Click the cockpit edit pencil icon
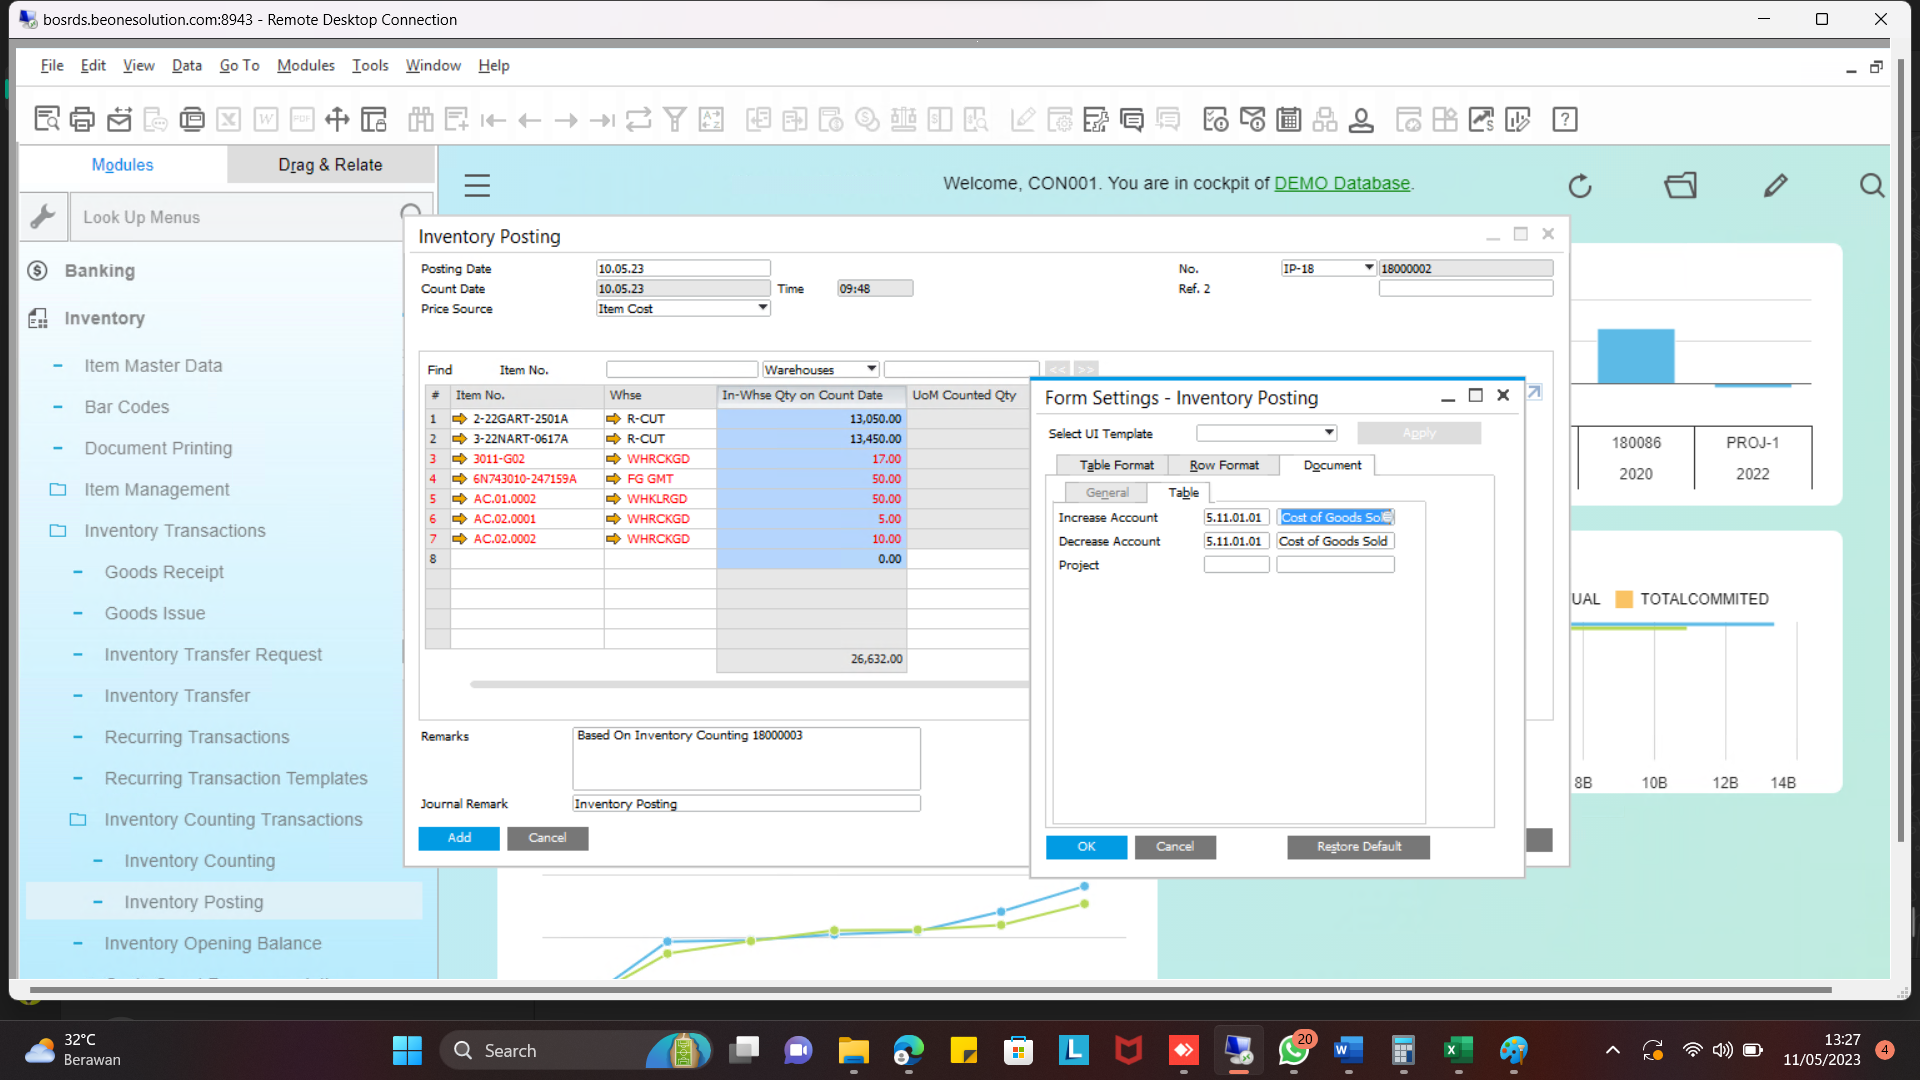Screen dimensions: 1920x1080 click(1775, 186)
